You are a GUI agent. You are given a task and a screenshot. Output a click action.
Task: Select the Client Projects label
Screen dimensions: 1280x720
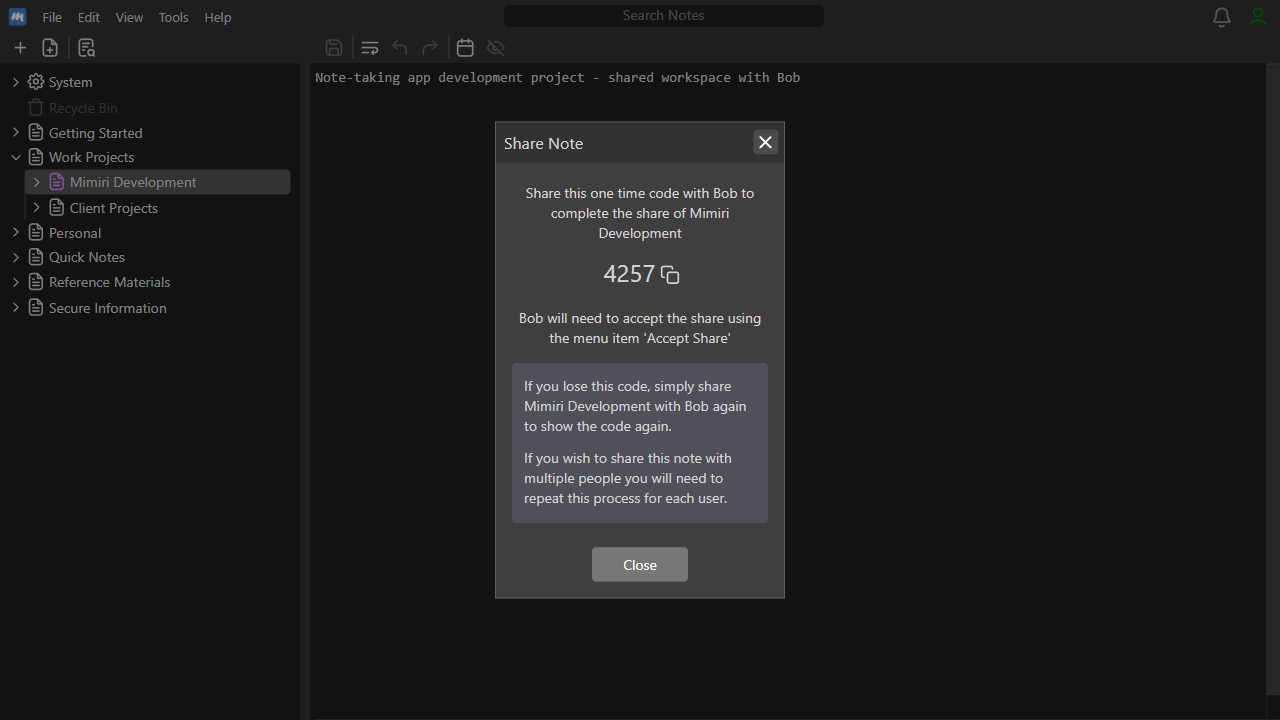[x=114, y=208]
